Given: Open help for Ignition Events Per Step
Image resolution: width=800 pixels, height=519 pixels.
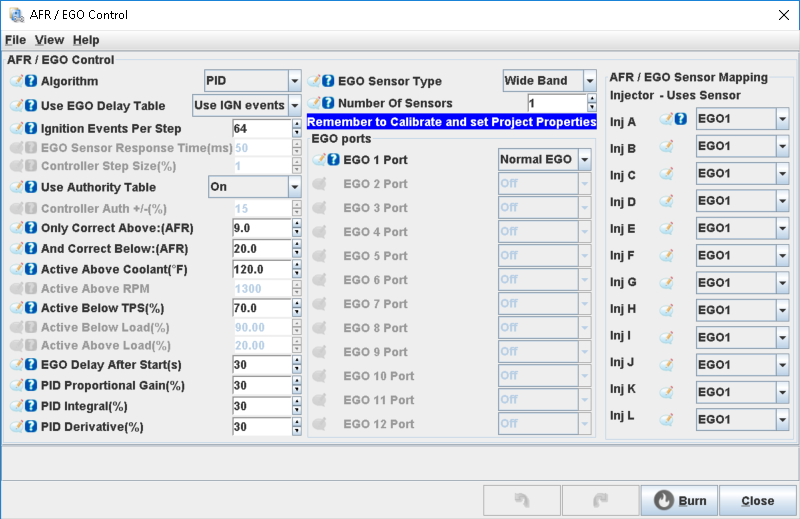Looking at the screenshot, I should [x=31, y=129].
